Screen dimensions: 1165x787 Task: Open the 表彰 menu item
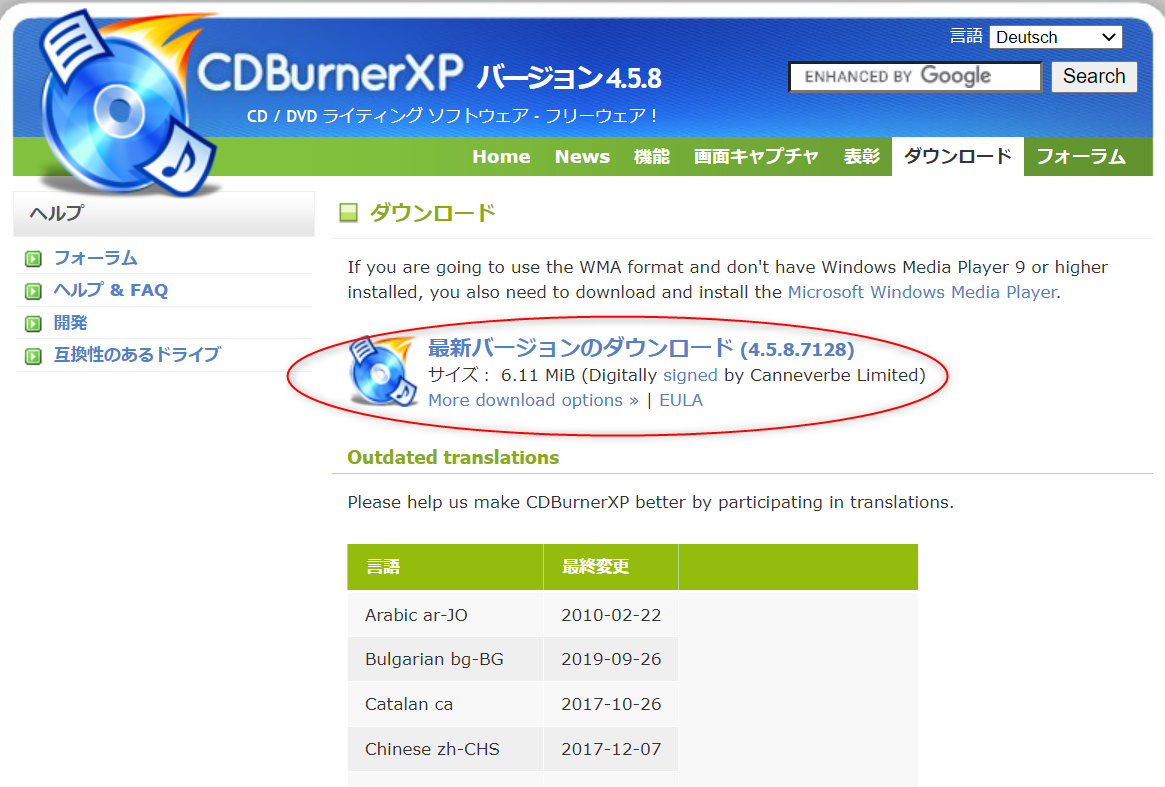click(x=862, y=157)
